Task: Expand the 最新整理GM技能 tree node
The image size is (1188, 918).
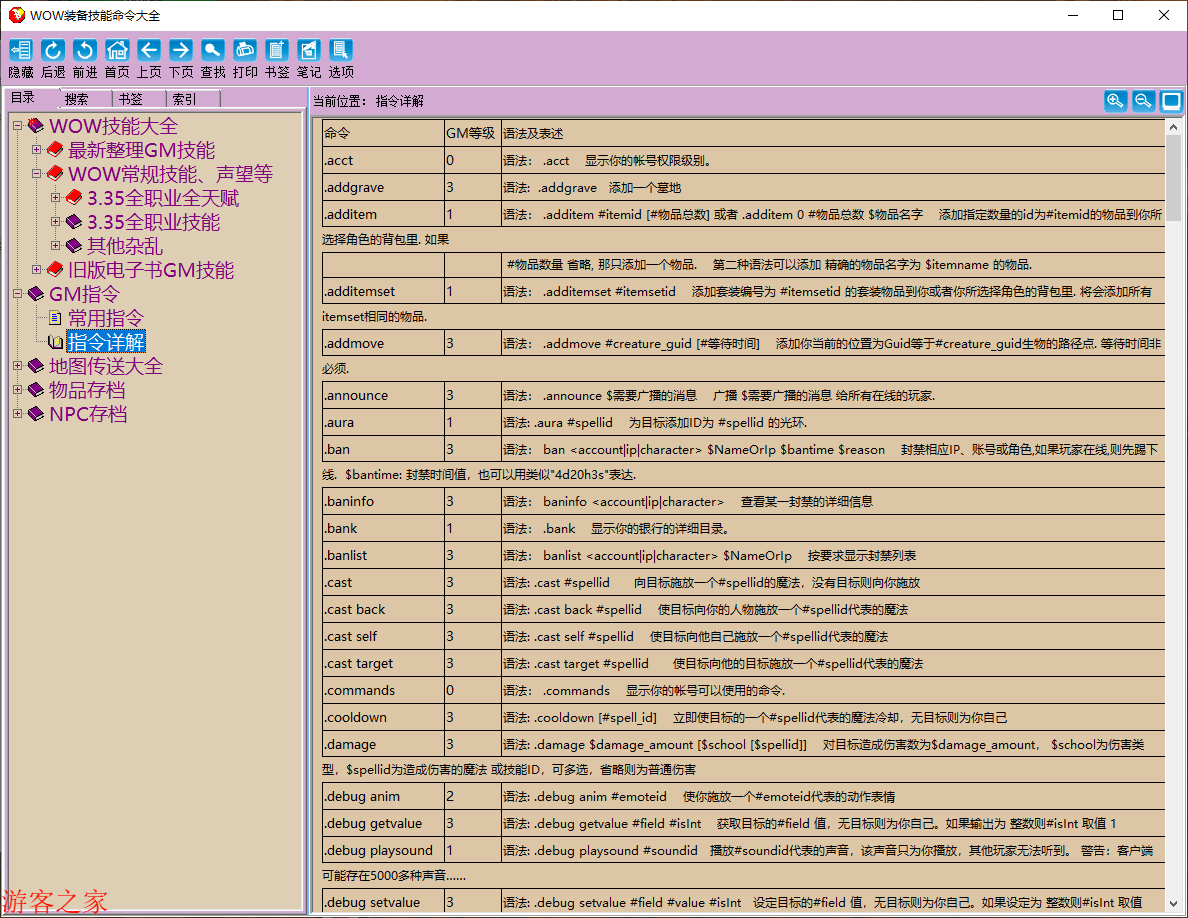Action: point(37,150)
